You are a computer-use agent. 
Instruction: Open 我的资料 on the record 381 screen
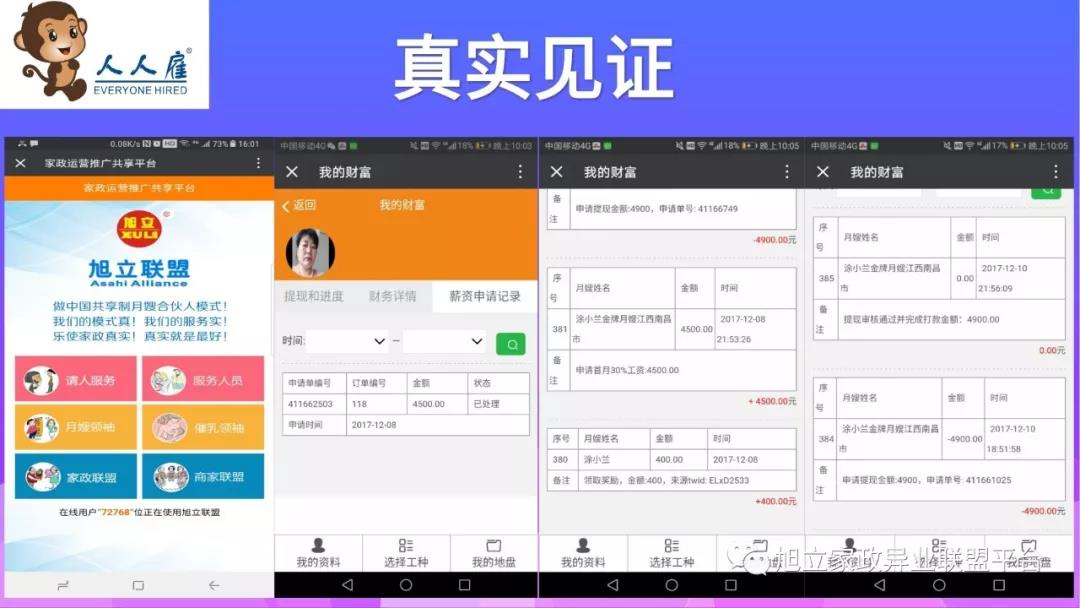(x=583, y=554)
